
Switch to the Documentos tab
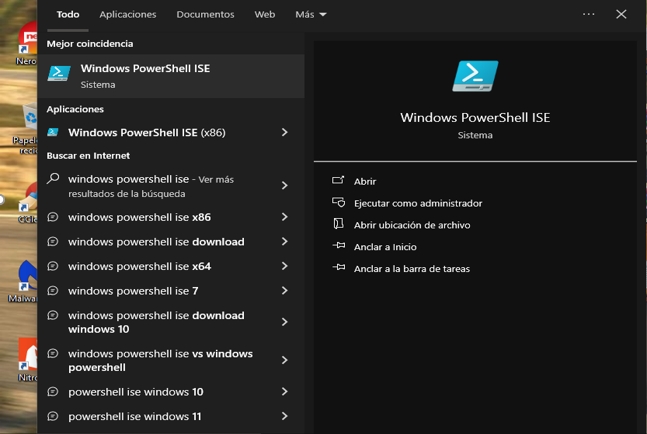pos(205,14)
